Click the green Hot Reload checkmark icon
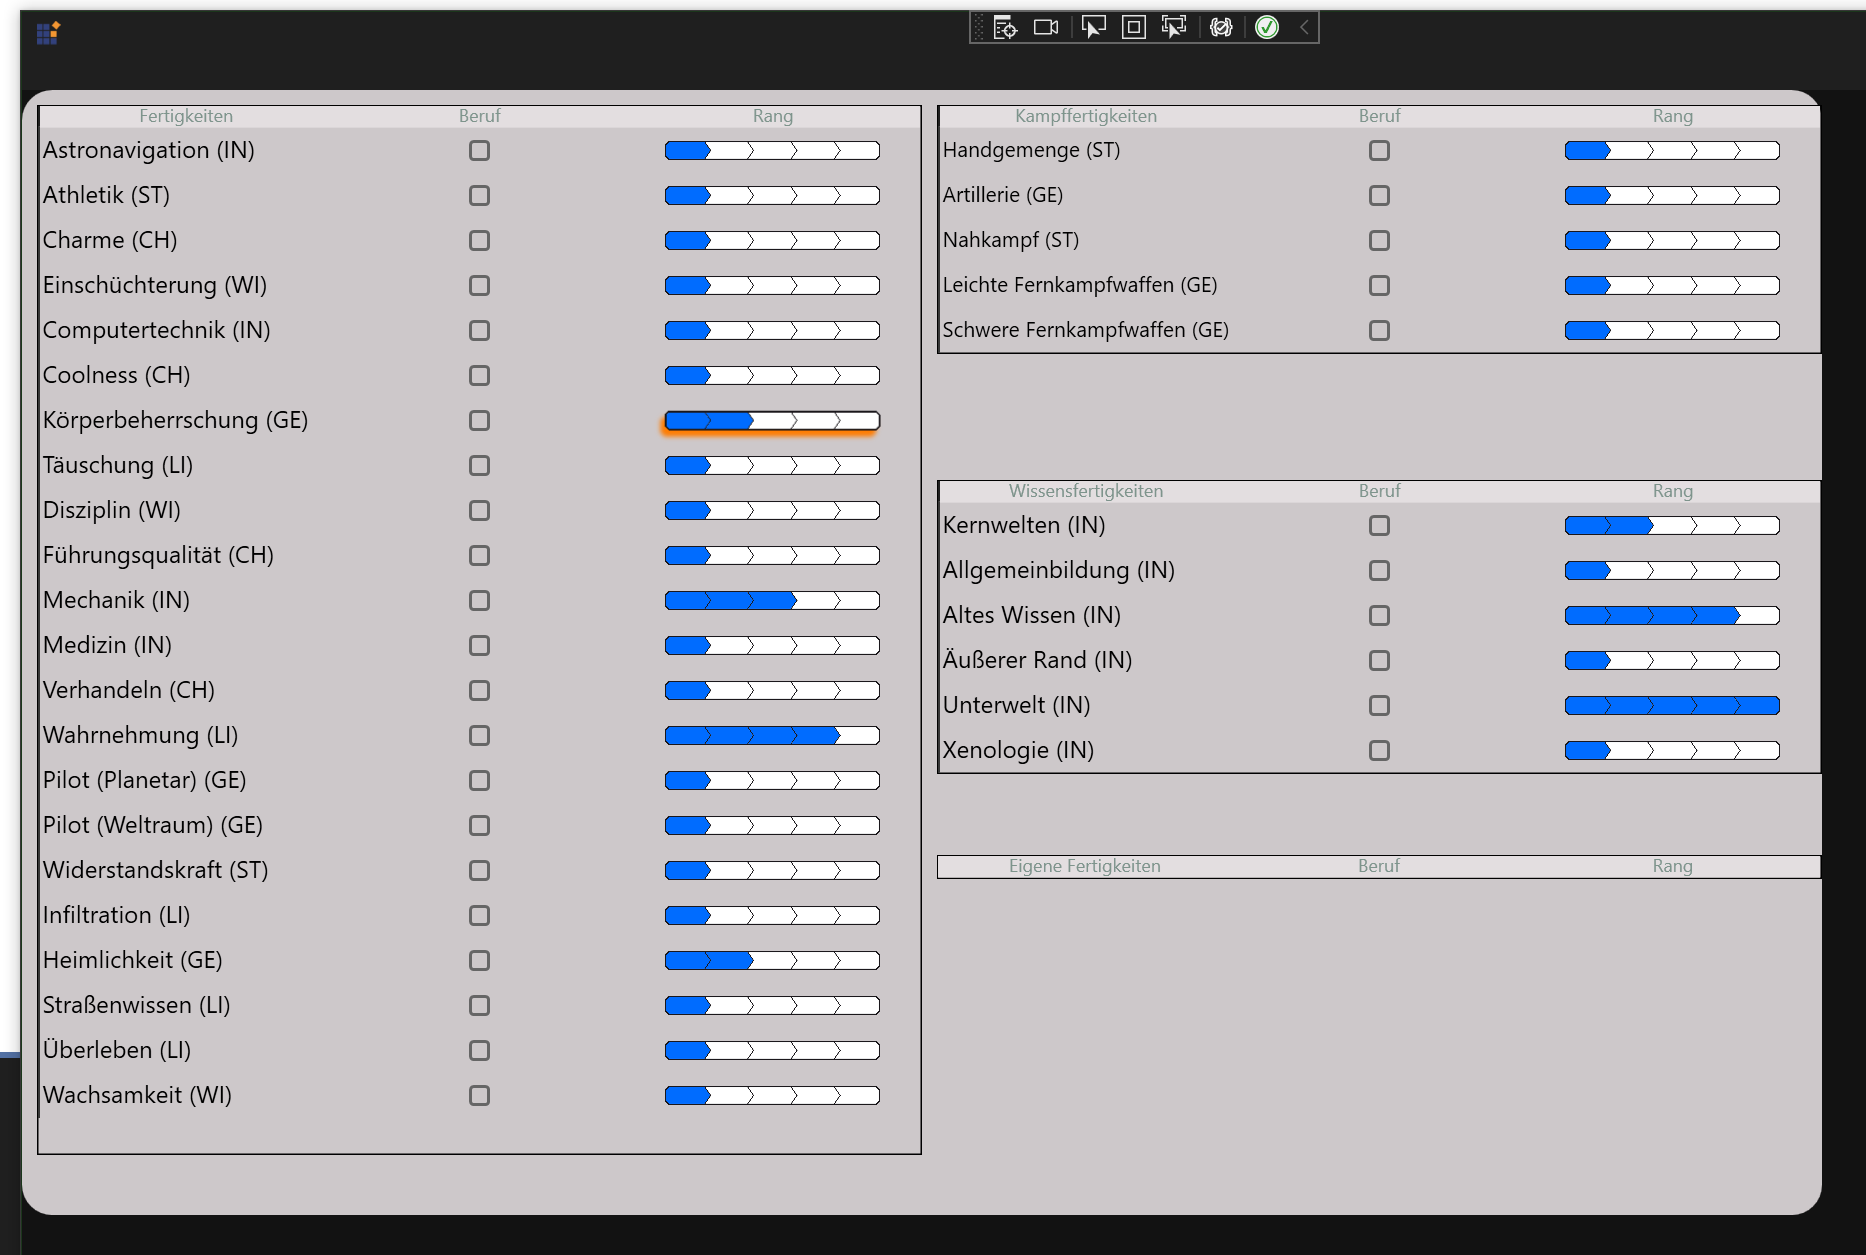Screen dimensions: 1866x1255 pyautogui.click(x=1267, y=27)
